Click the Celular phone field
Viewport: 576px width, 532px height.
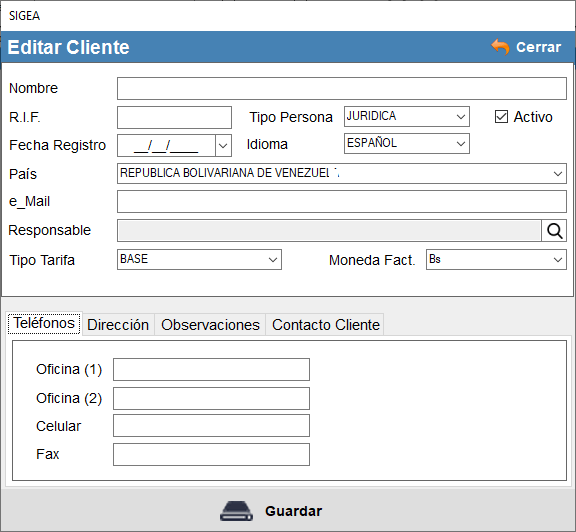(x=211, y=426)
